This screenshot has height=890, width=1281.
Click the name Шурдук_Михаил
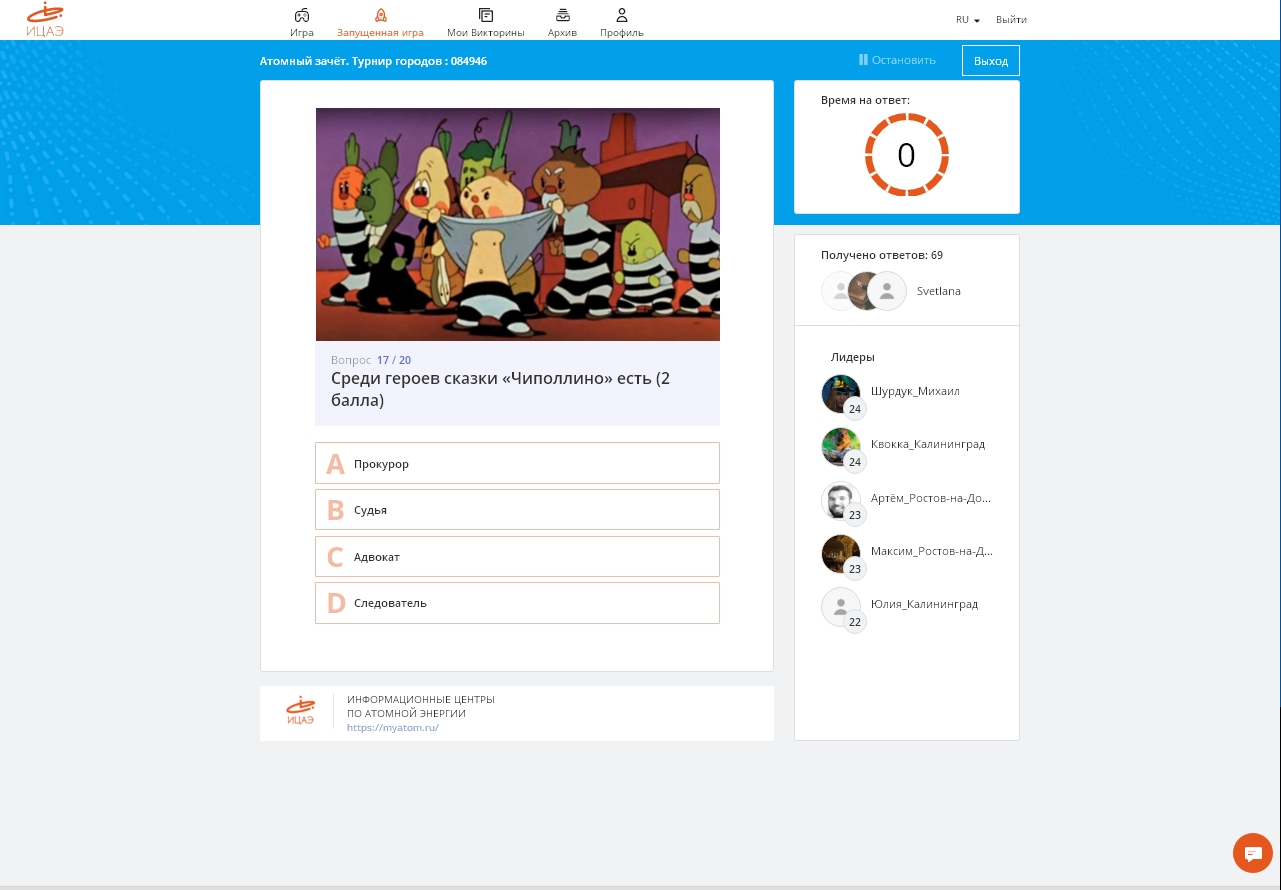click(915, 391)
